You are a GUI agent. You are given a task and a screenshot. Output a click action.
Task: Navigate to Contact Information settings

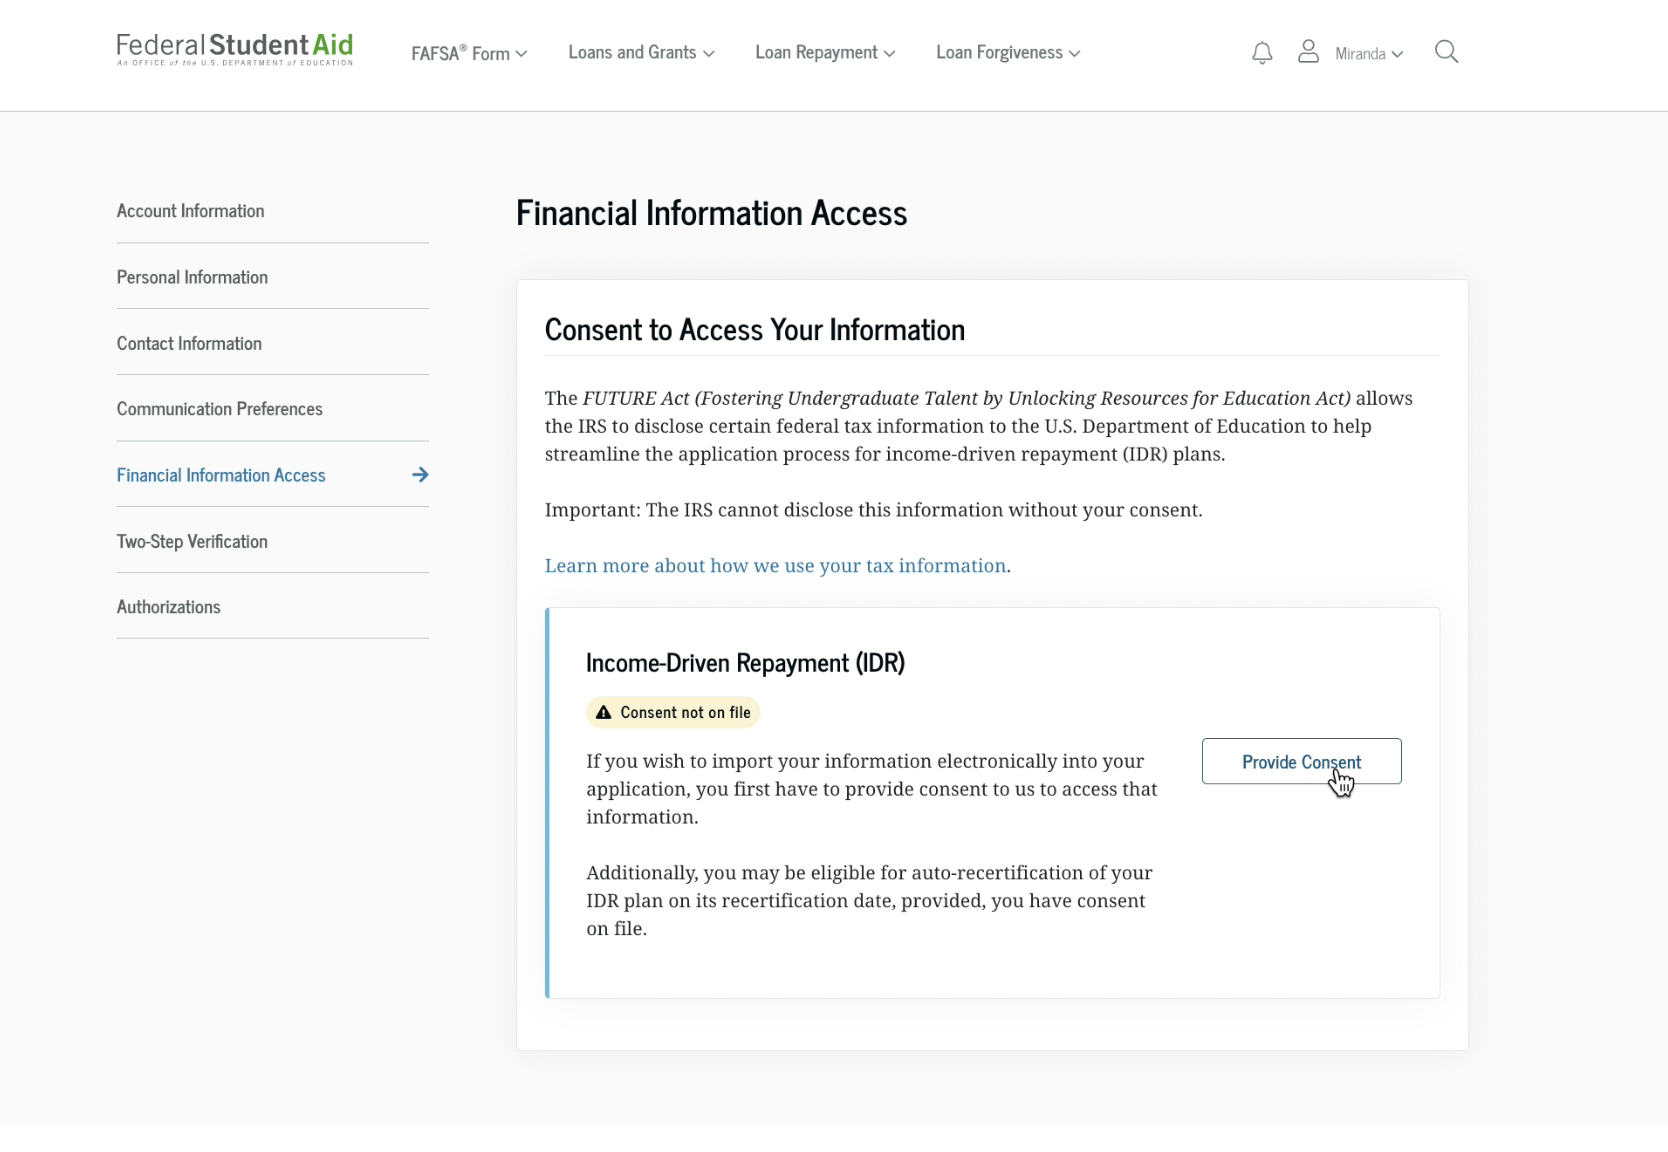[x=189, y=343]
